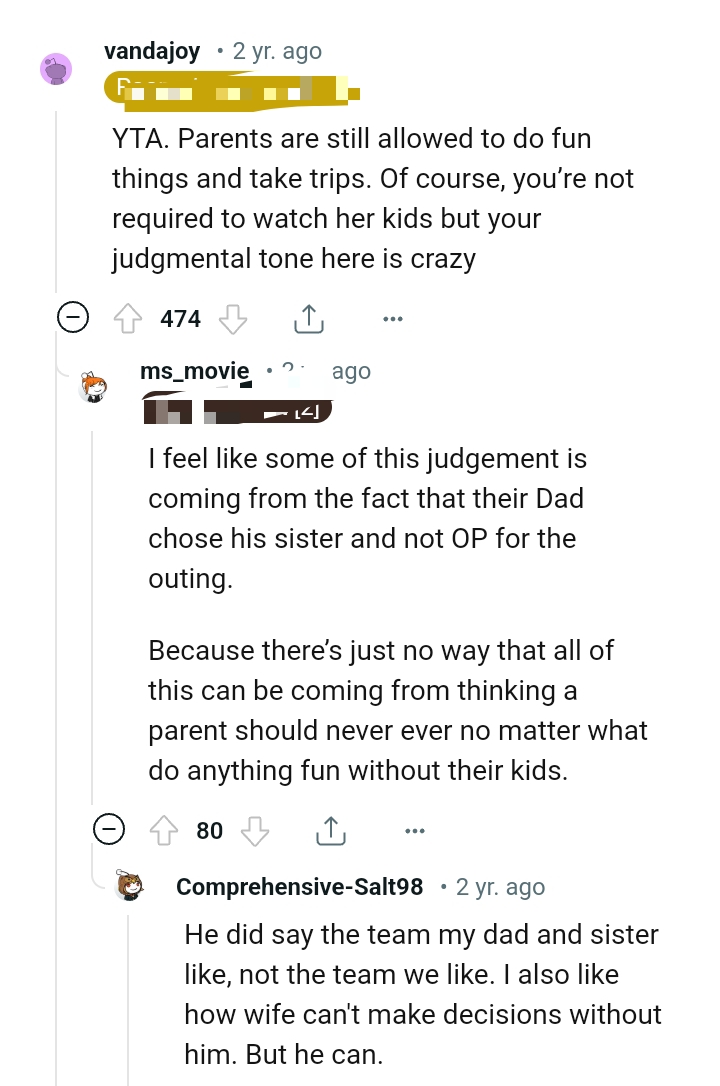
Task: Open vandajoy's profile
Action: (151, 50)
